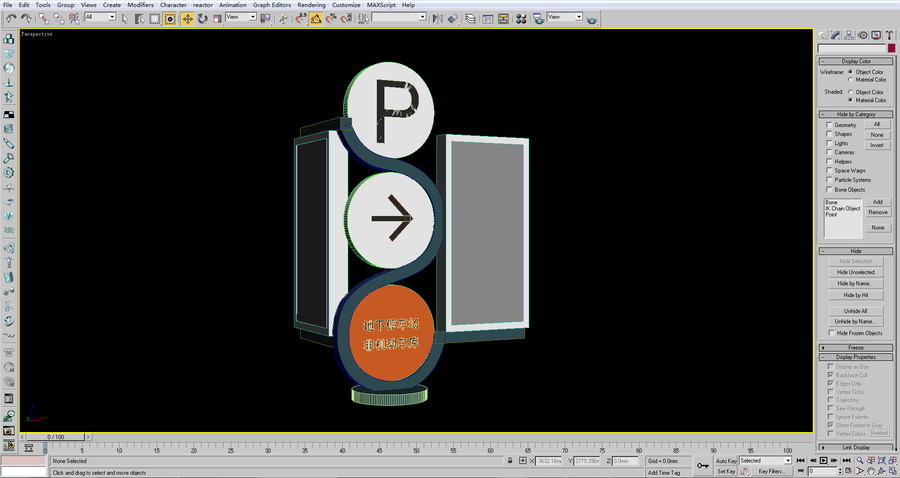This screenshot has height=478, width=900.
Task: Click the Quick Render teapot icon
Action: (592, 20)
